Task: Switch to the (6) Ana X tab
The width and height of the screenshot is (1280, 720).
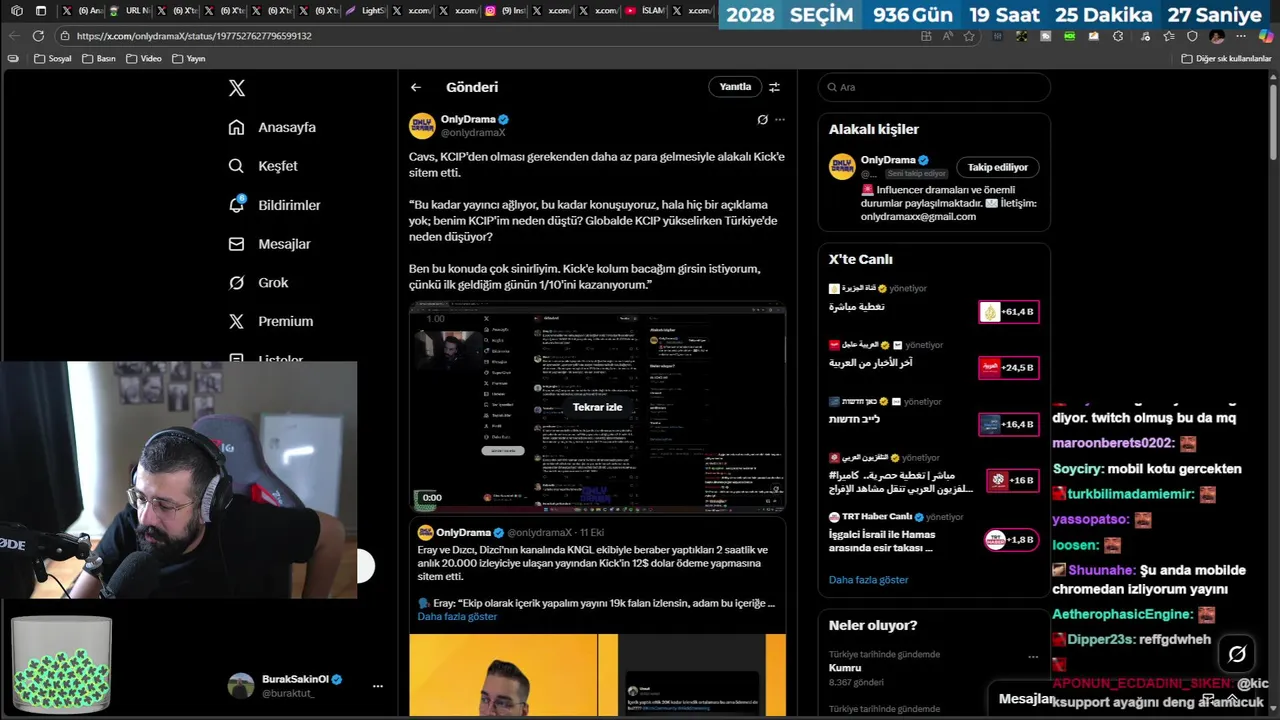Action: click(x=82, y=11)
